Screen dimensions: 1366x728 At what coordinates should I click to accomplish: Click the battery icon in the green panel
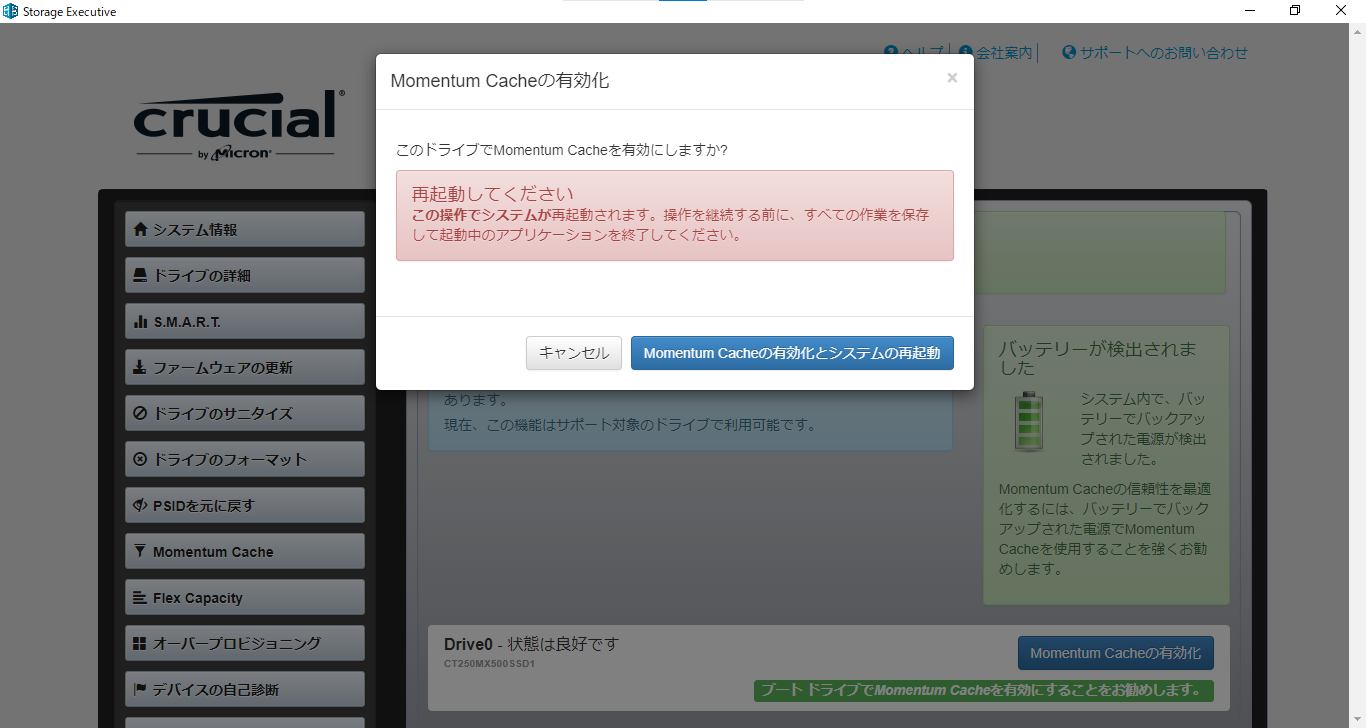pos(1028,421)
